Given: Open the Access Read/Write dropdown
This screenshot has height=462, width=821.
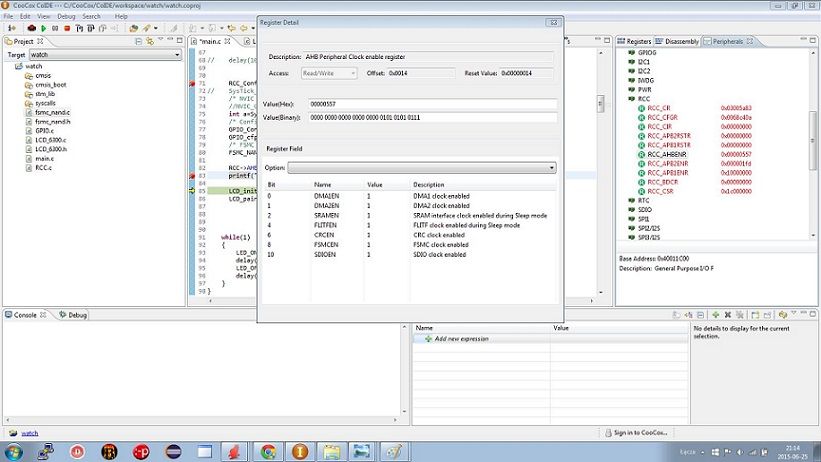Looking at the screenshot, I should point(329,73).
